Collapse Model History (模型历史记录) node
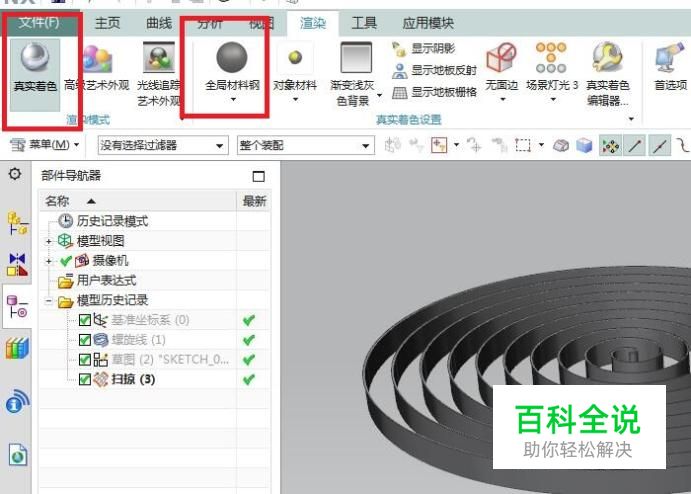The width and height of the screenshot is (691, 494). tap(49, 301)
